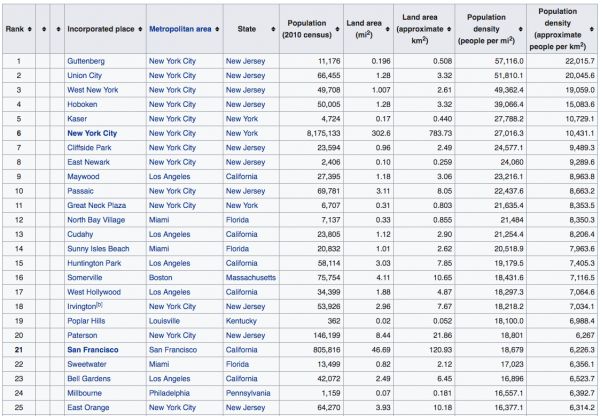The width and height of the screenshot is (600, 416).
Task: Open the West New York link
Action: click(x=93, y=90)
